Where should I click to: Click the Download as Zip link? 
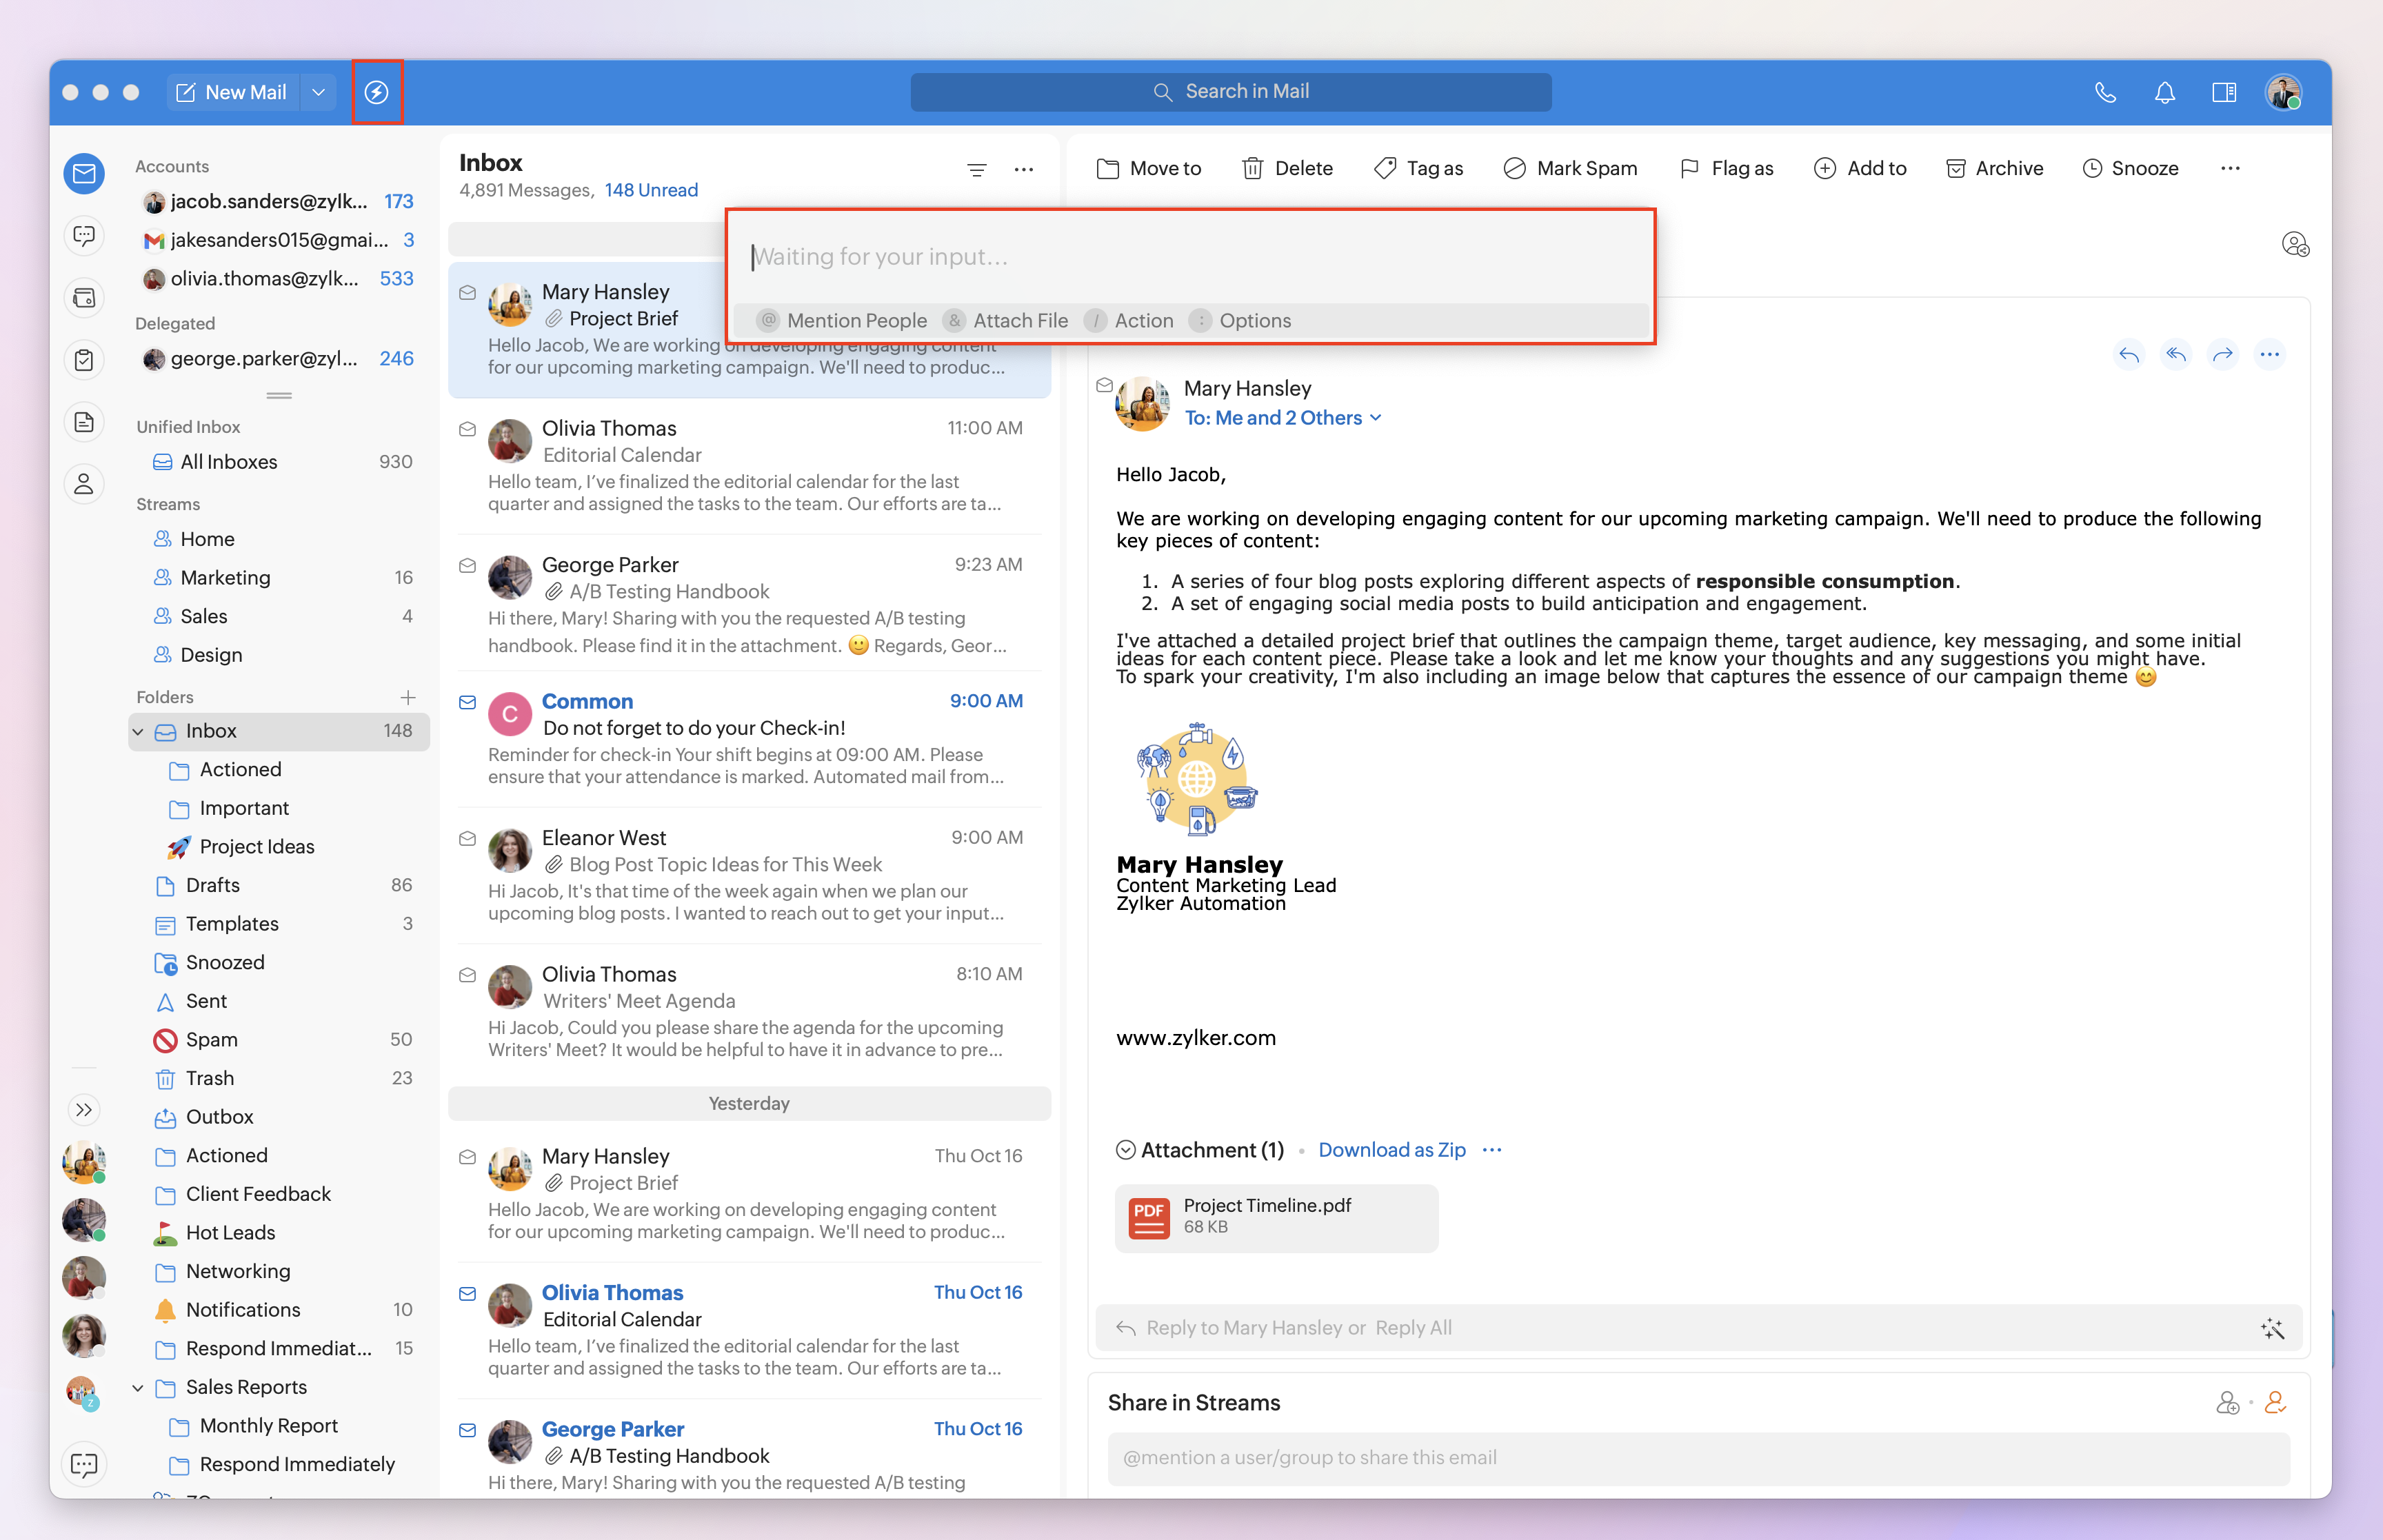pos(1391,1150)
